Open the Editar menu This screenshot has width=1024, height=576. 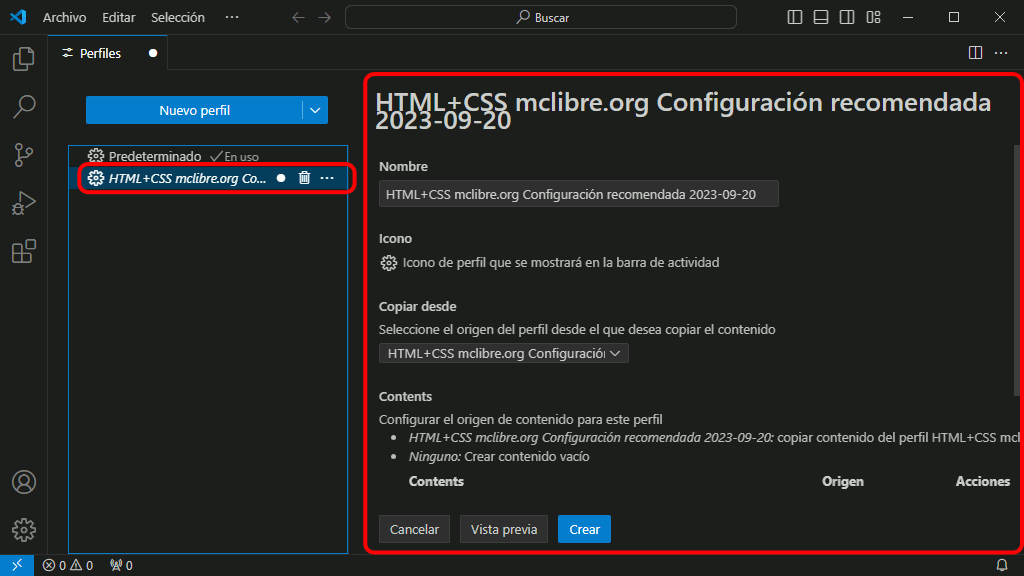pos(119,18)
